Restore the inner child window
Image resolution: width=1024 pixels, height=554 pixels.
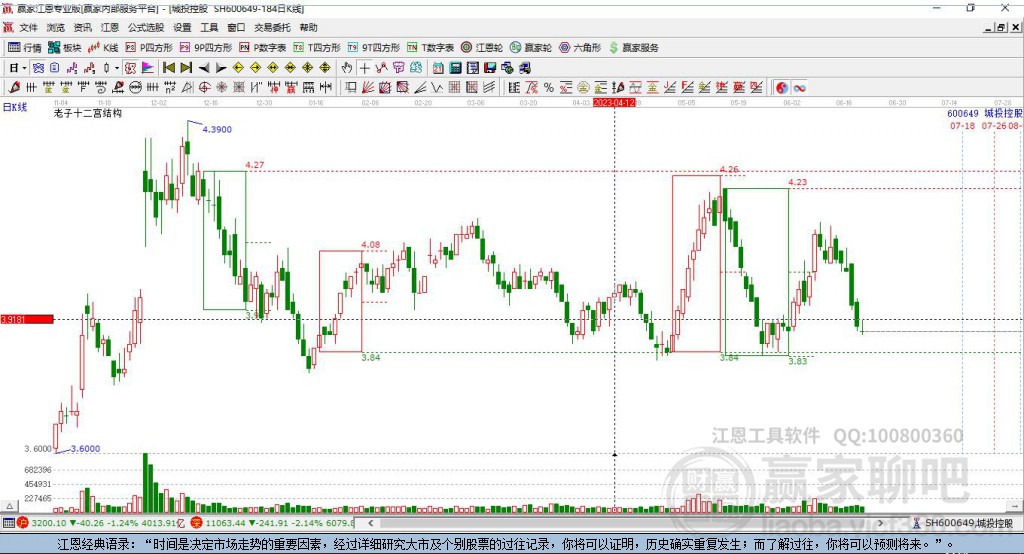[x=1001, y=27]
